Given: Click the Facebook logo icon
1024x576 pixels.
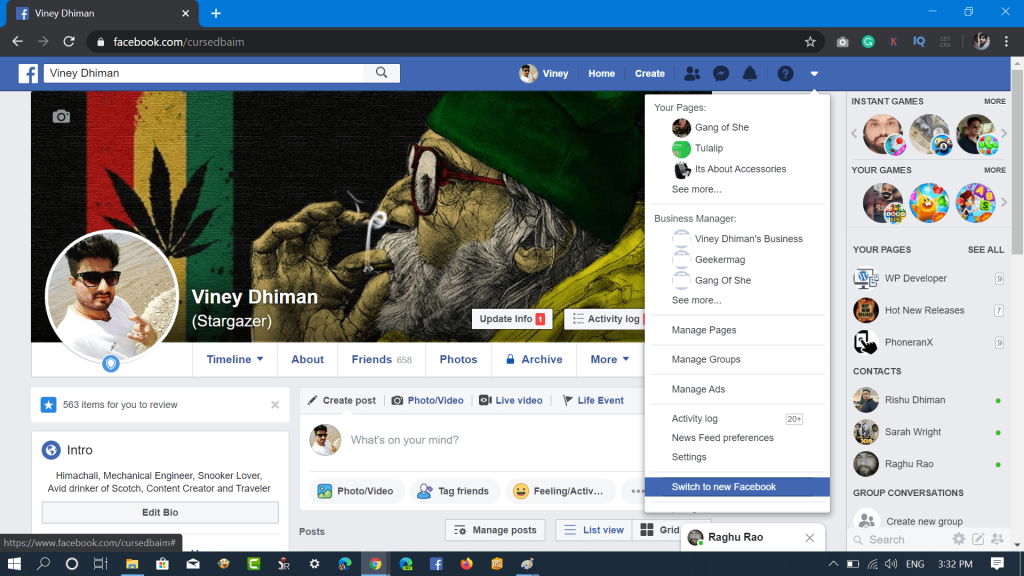Looking at the screenshot, I should (x=28, y=73).
